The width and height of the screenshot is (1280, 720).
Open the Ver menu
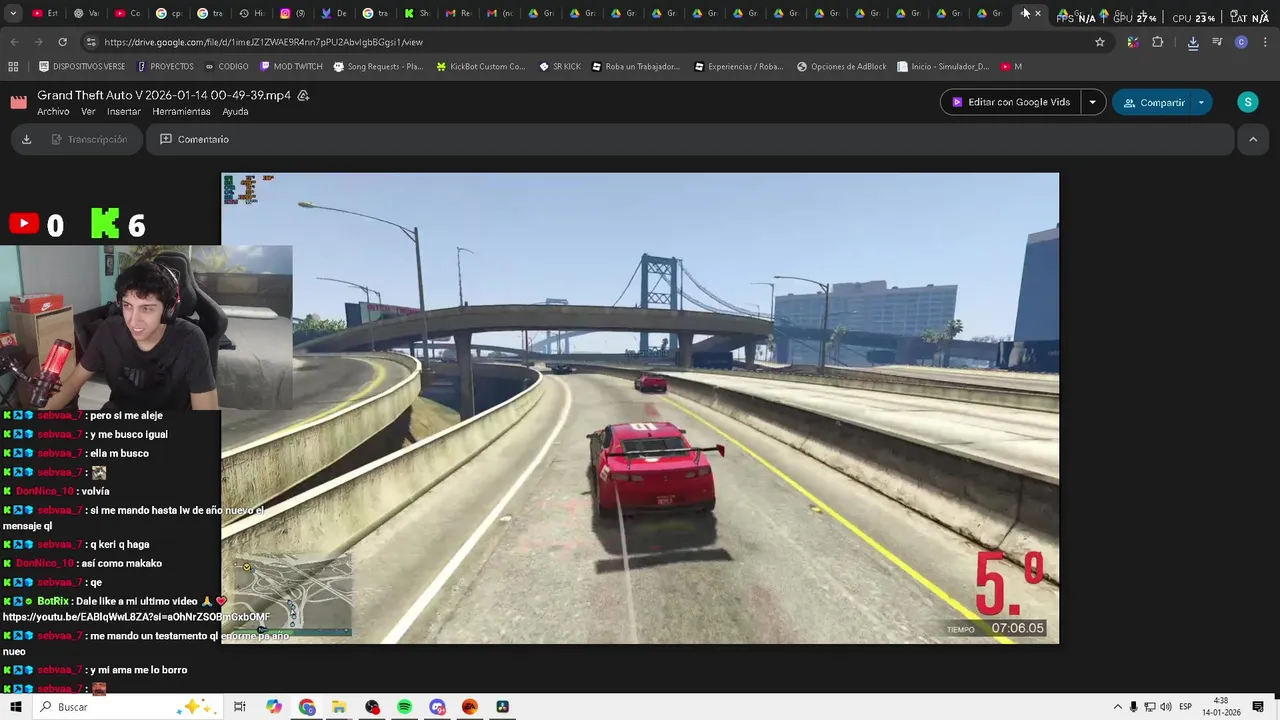pos(88,112)
